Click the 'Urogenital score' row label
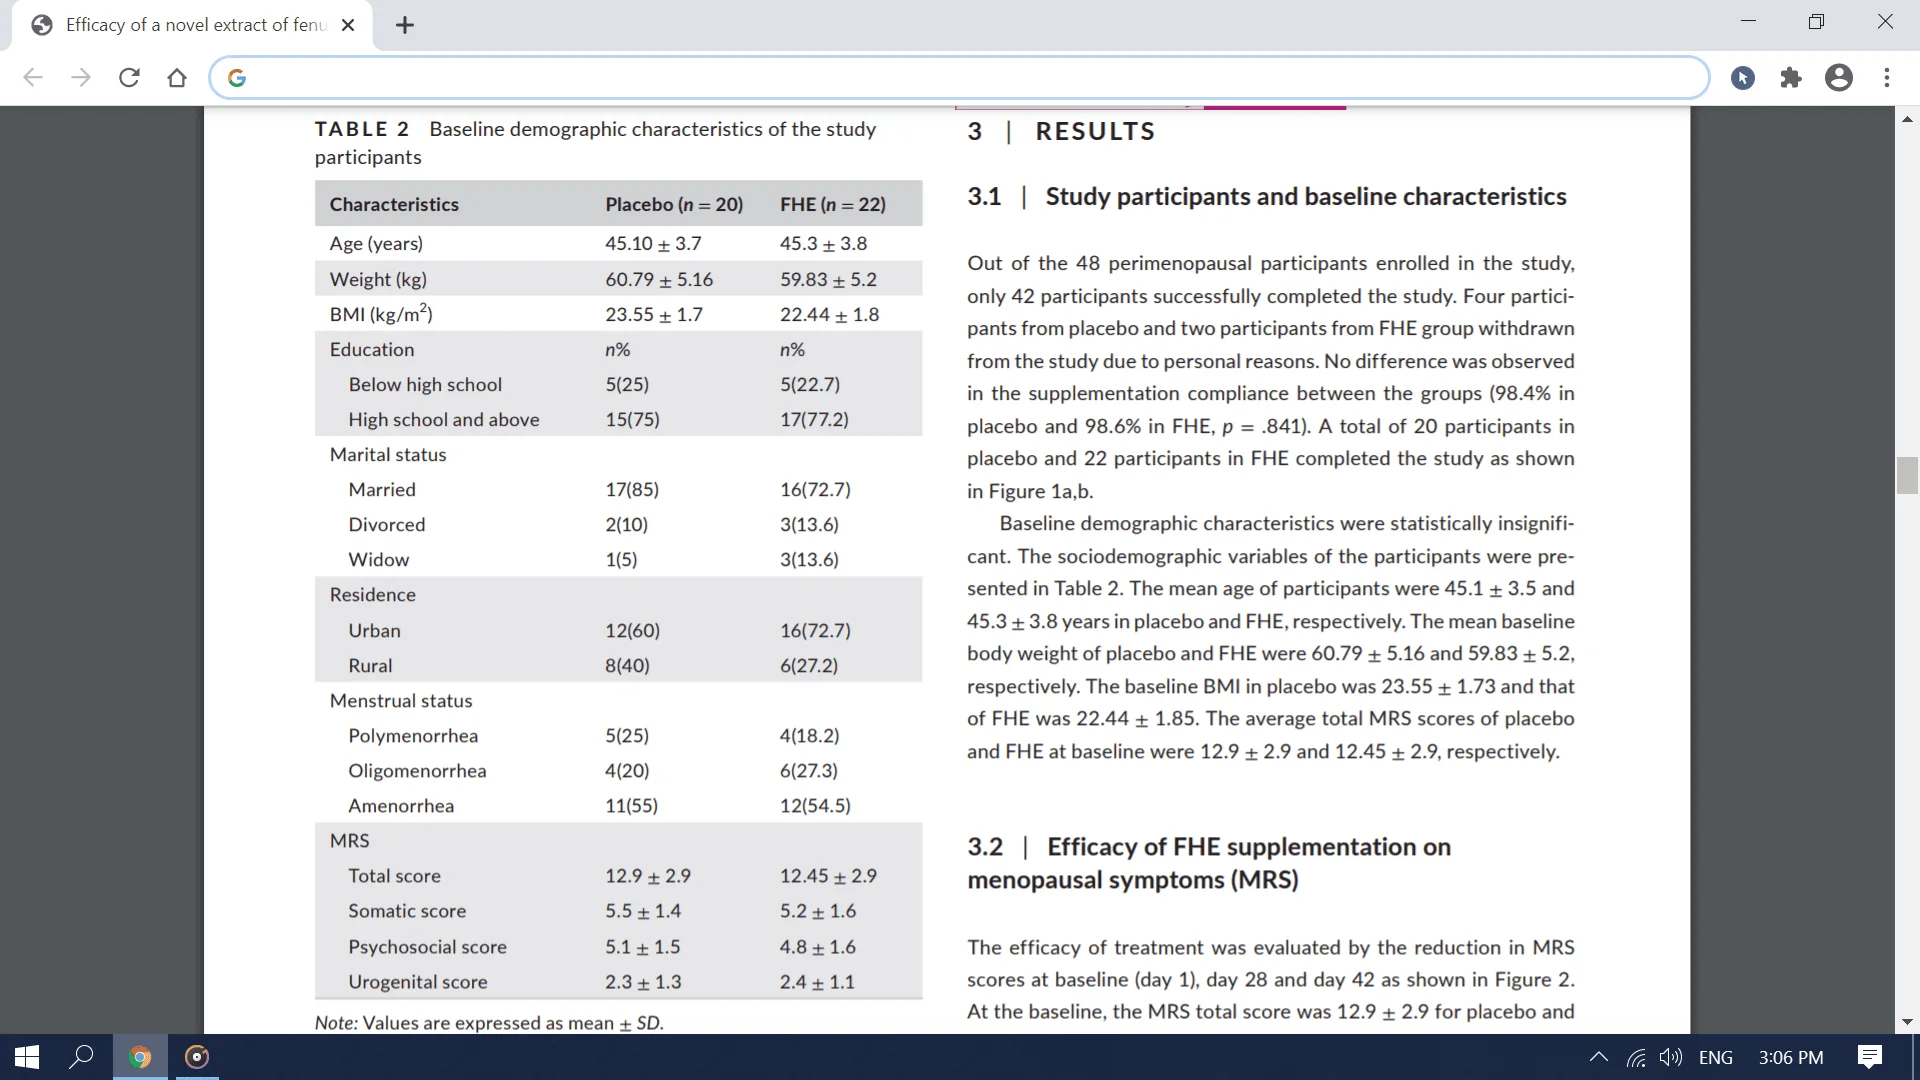The width and height of the screenshot is (1920, 1080). click(418, 981)
